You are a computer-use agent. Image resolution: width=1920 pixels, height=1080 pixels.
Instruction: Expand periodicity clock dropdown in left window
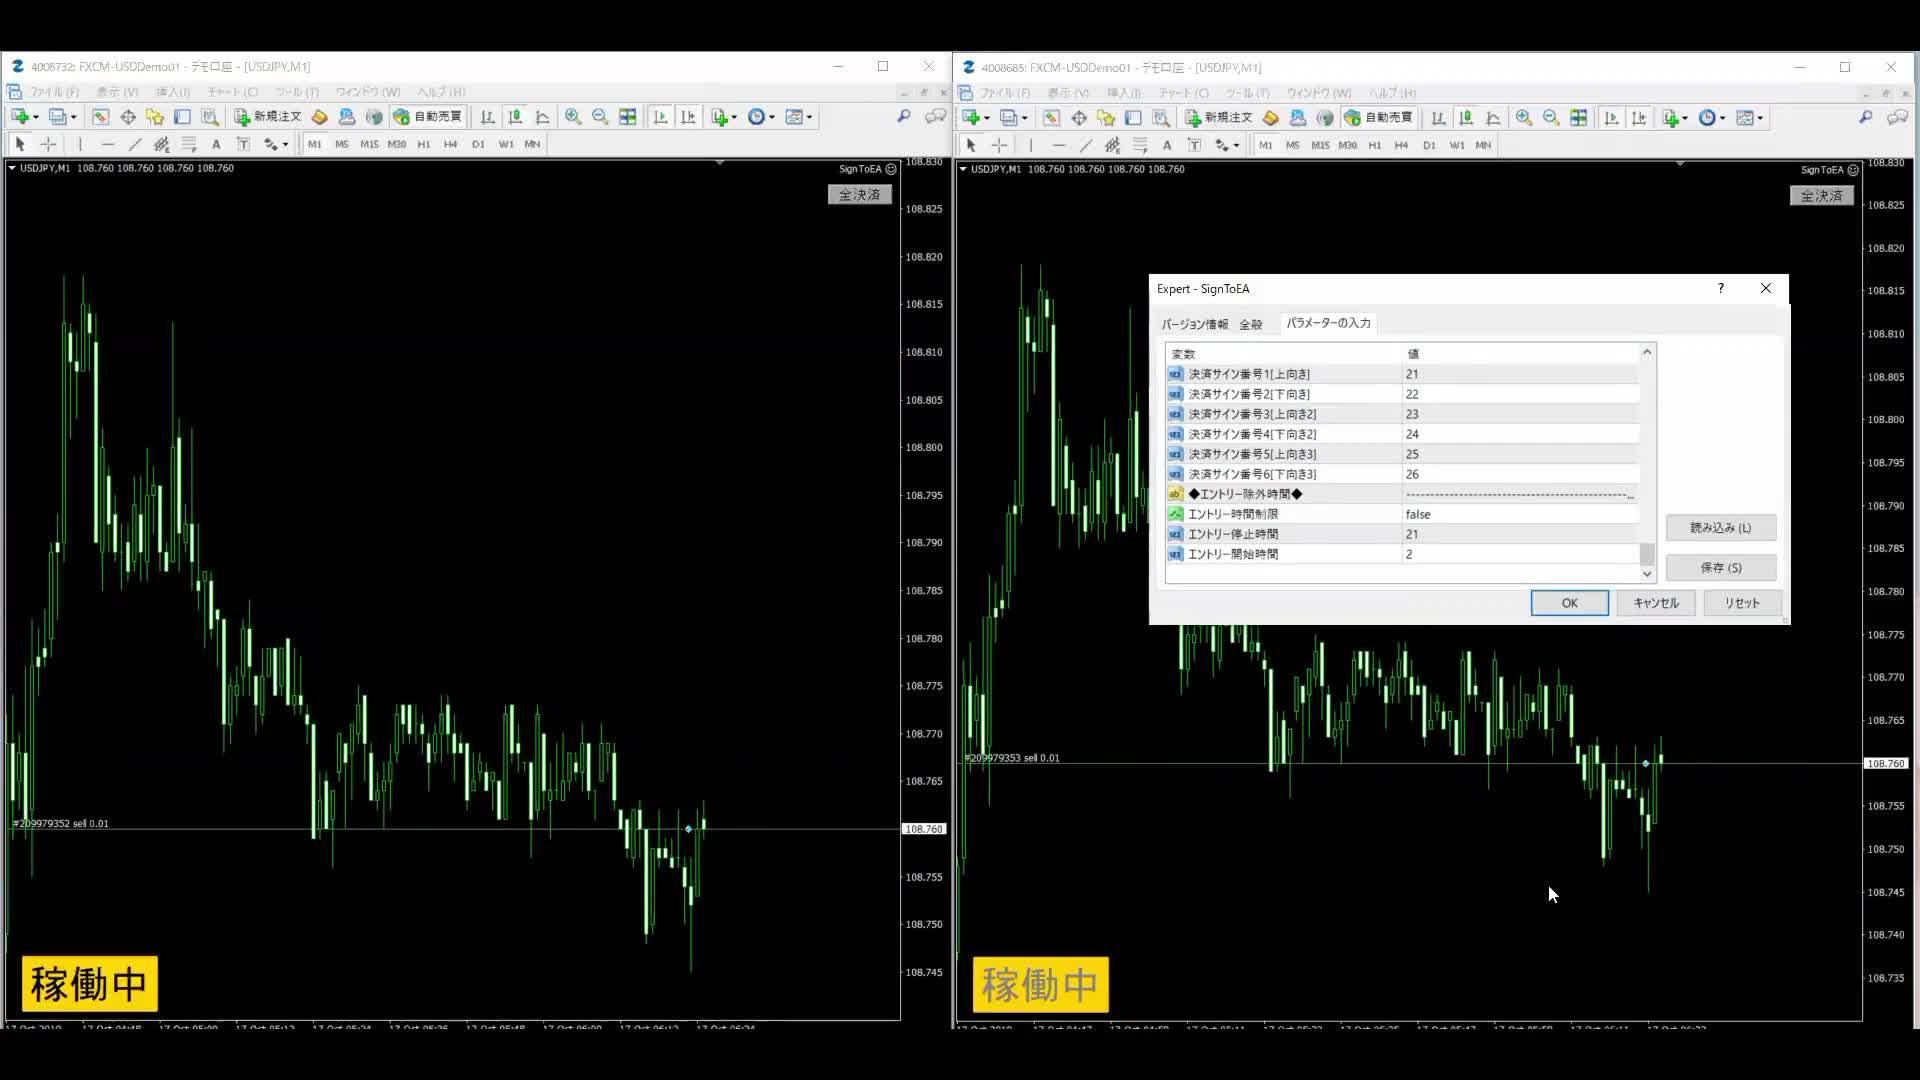(771, 118)
